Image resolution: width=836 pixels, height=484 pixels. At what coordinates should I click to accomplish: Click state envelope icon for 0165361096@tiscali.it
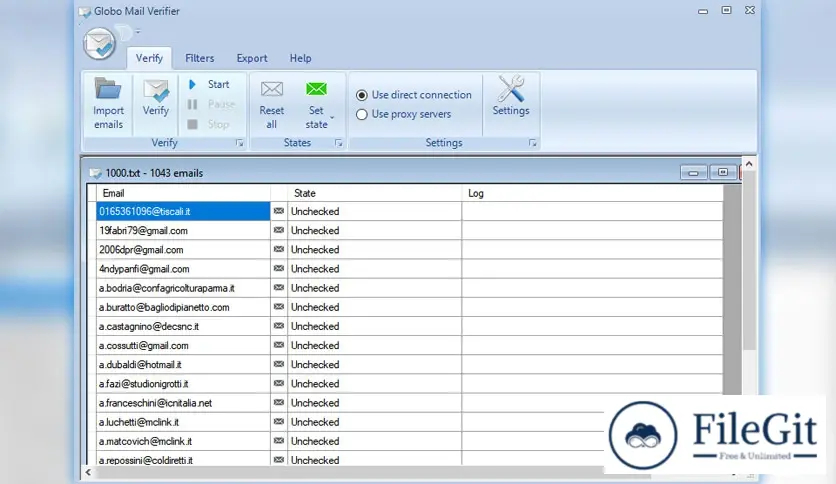(x=279, y=211)
